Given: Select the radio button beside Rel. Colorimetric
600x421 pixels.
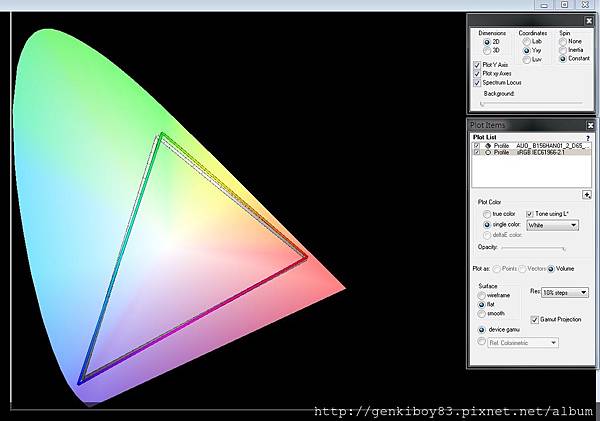Looking at the screenshot, I should [x=482, y=341].
